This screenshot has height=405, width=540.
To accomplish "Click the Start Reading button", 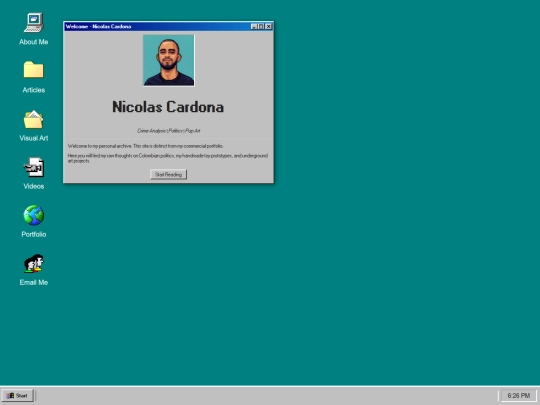I will (x=168, y=175).
